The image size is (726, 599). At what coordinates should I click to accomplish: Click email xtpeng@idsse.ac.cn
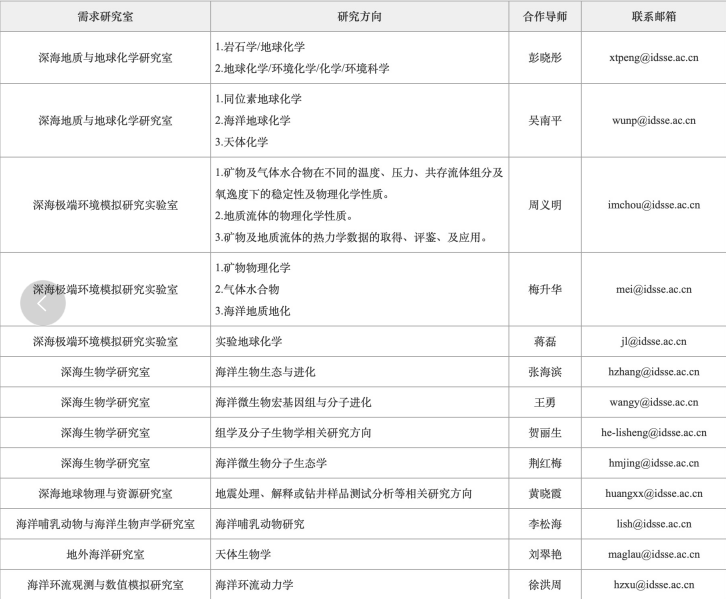pyautogui.click(x=654, y=58)
